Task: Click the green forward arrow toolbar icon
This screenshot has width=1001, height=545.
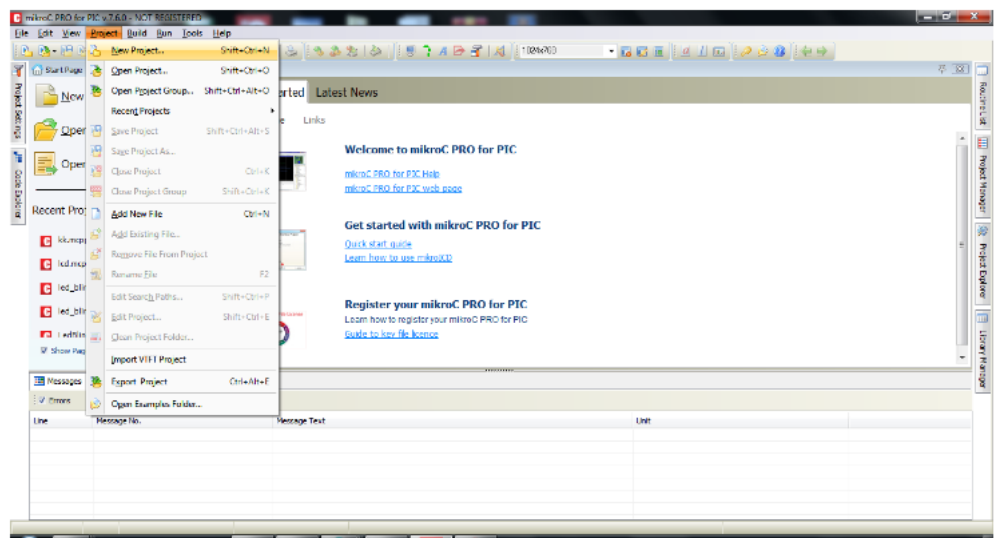Action: coord(822,51)
